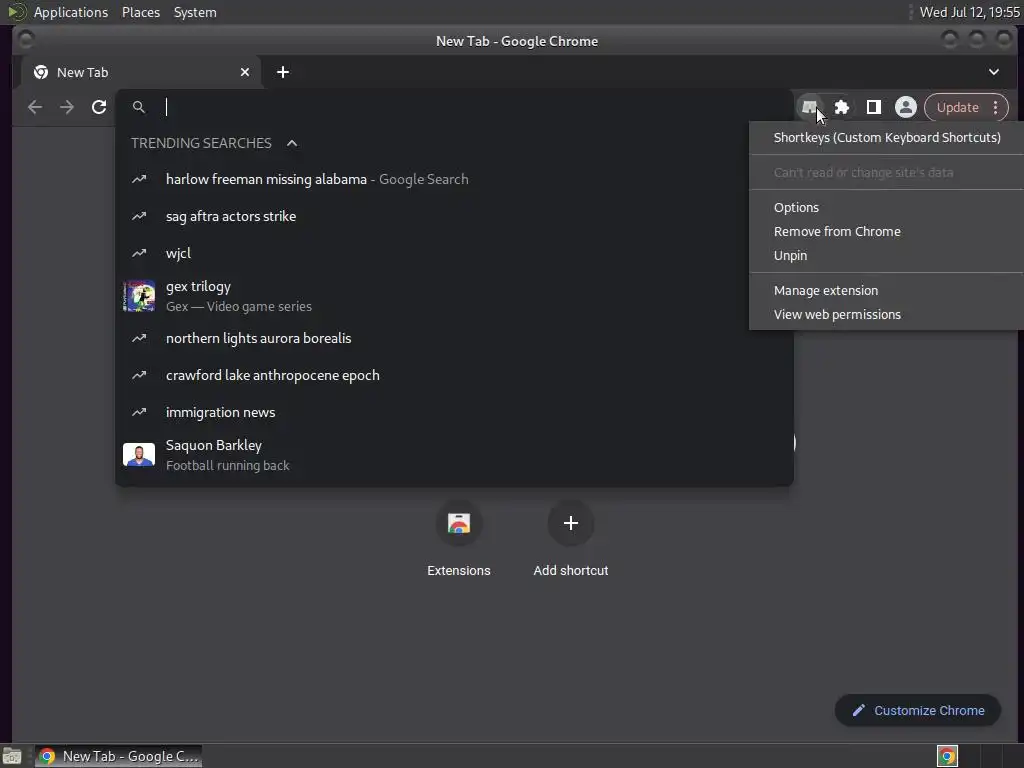This screenshot has width=1024, height=768.
Task: Select View web permissions
Action: pos(887,315)
